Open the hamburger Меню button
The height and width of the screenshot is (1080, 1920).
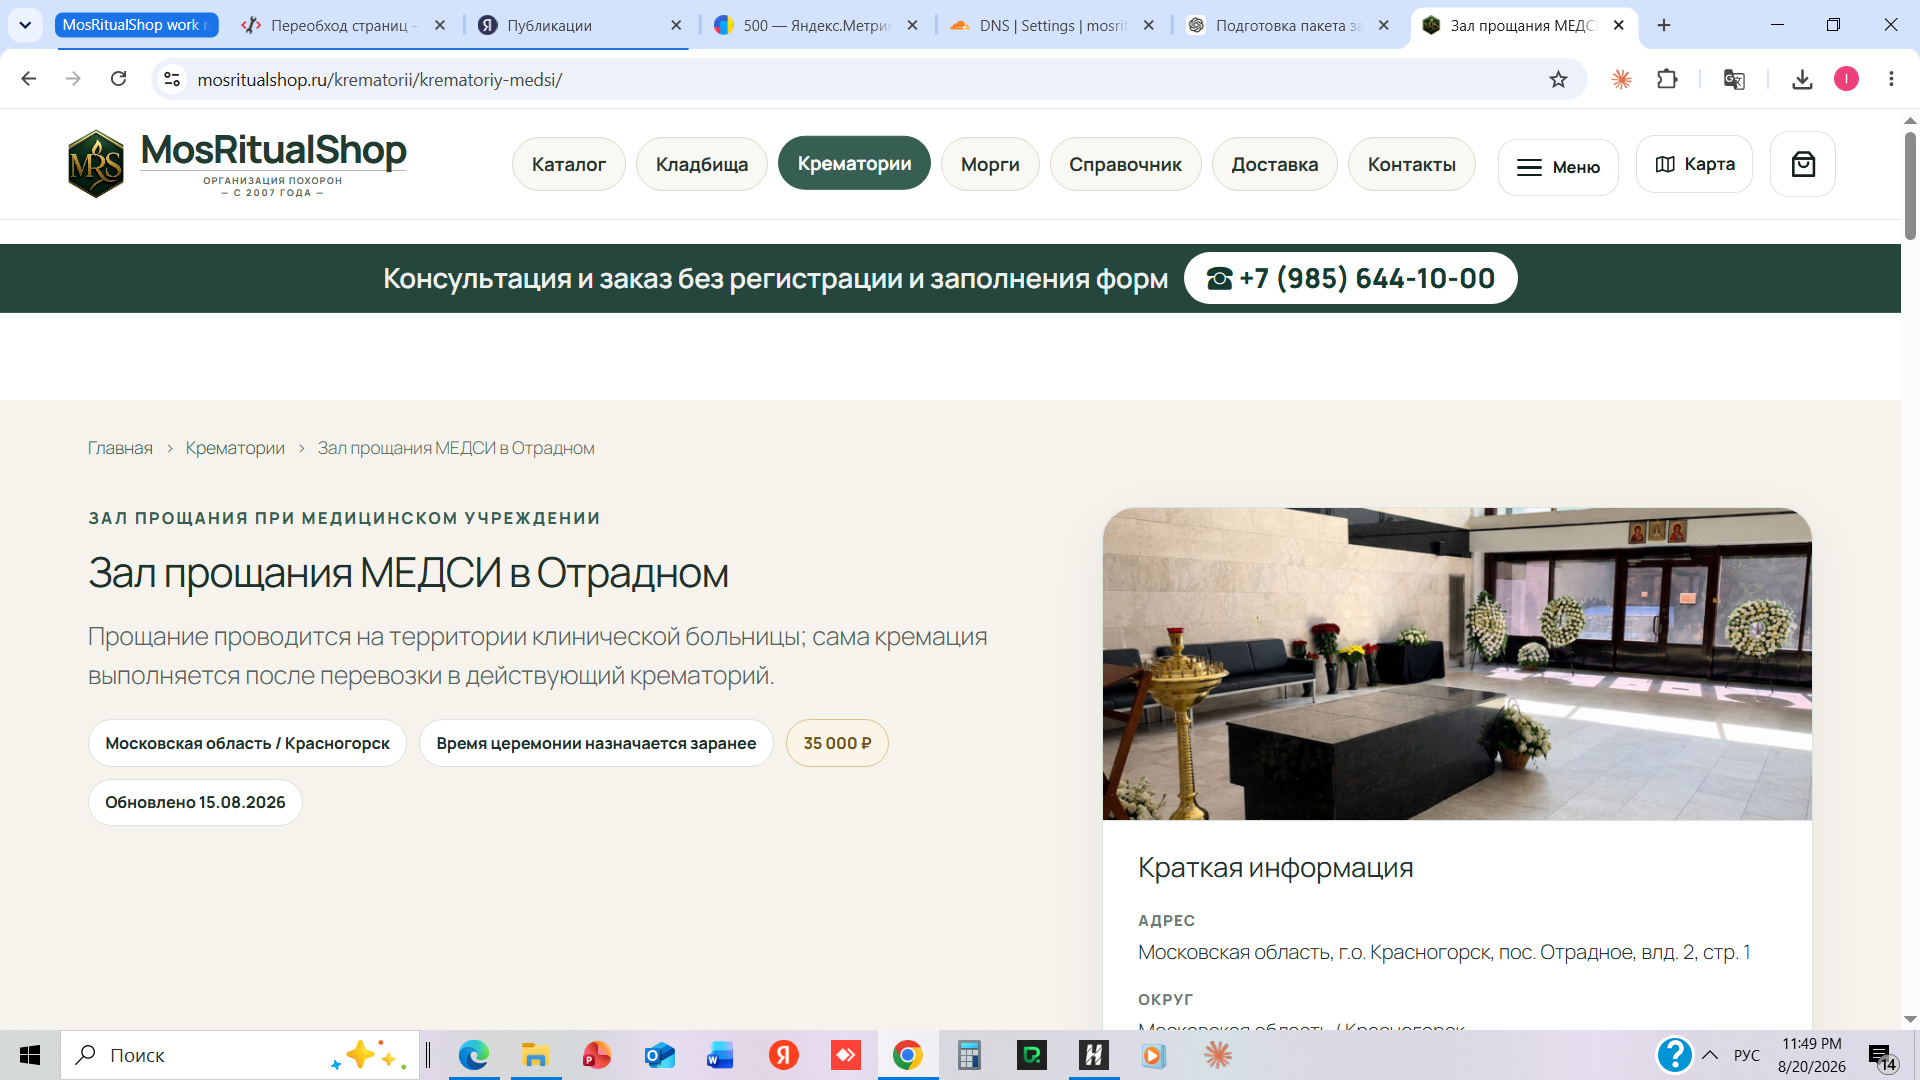pyautogui.click(x=1558, y=167)
